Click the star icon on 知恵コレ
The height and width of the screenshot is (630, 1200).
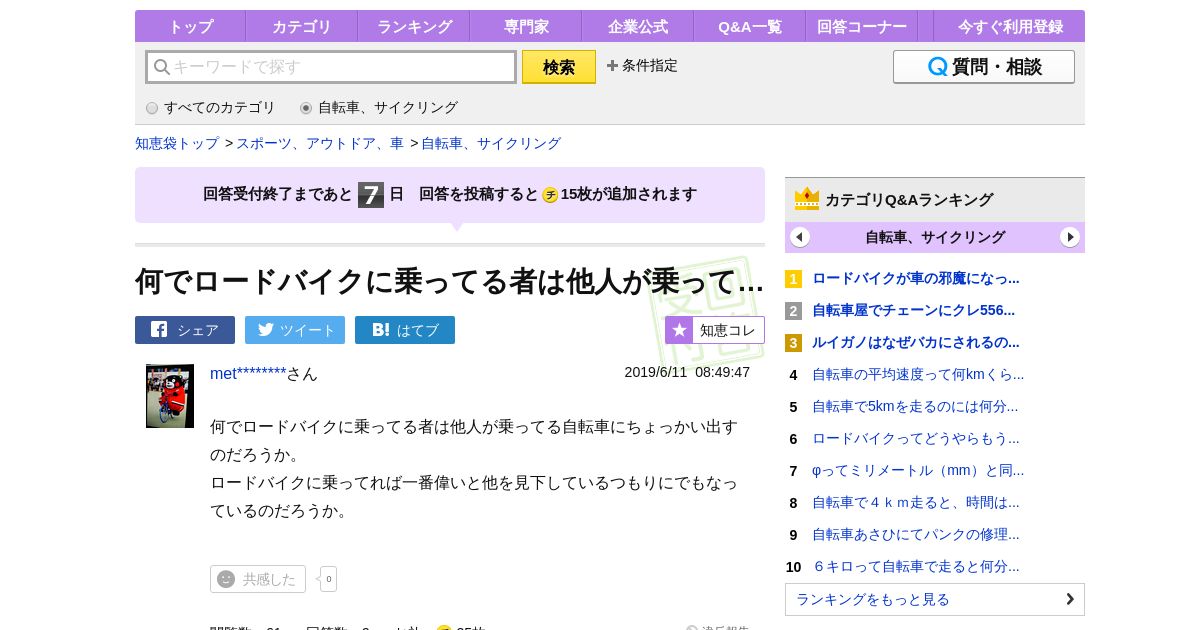[x=679, y=330]
